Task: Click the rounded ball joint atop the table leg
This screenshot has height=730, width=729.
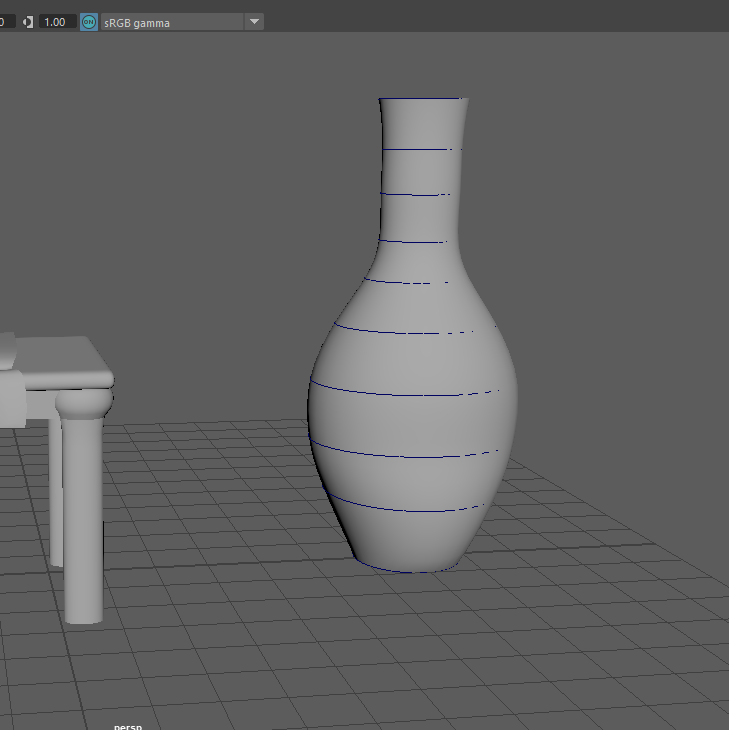Action: point(82,403)
